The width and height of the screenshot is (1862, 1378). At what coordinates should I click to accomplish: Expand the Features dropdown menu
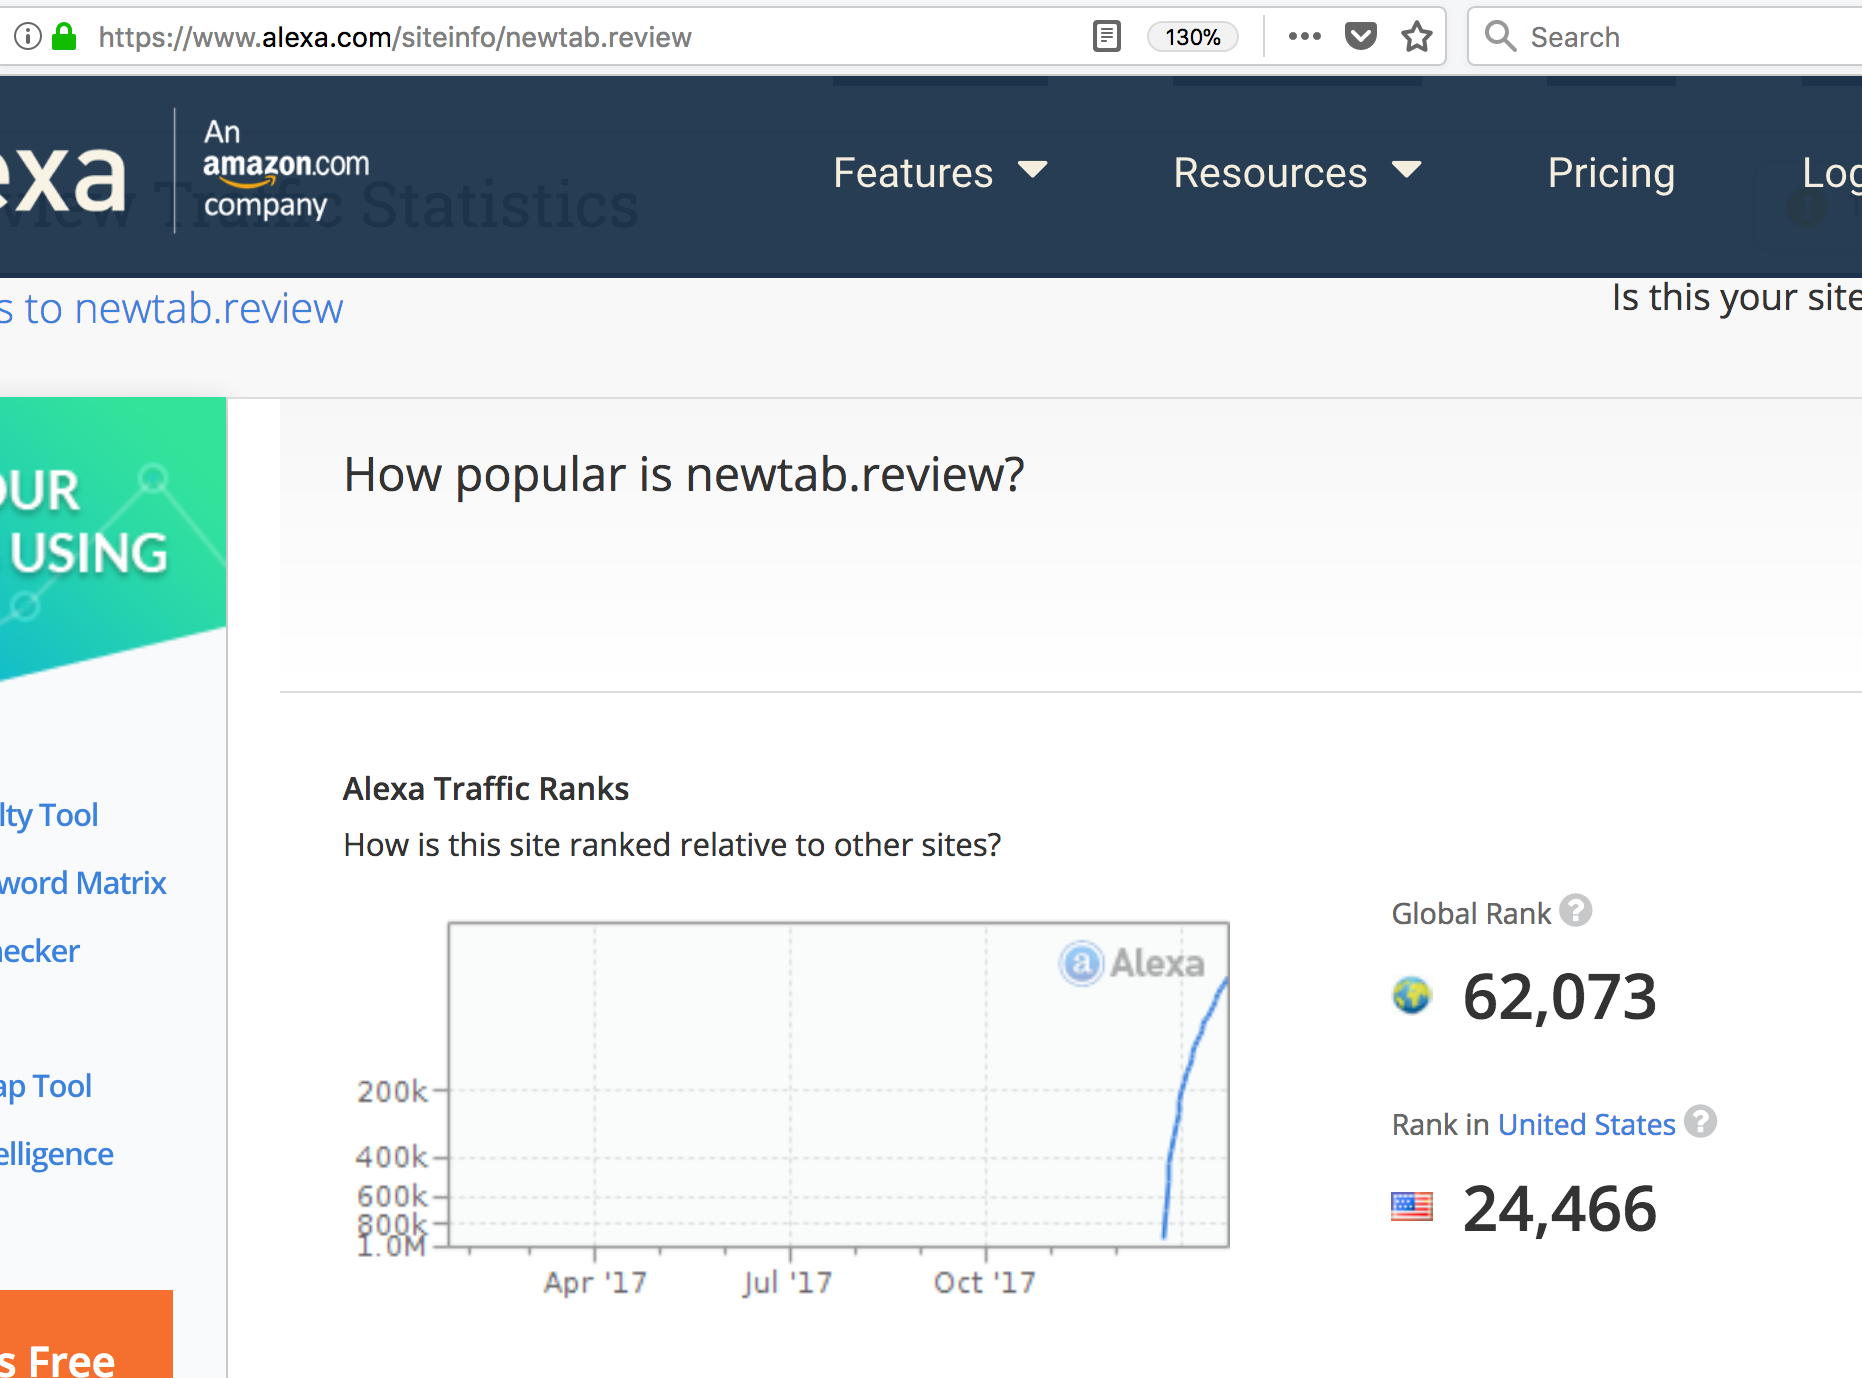(939, 173)
